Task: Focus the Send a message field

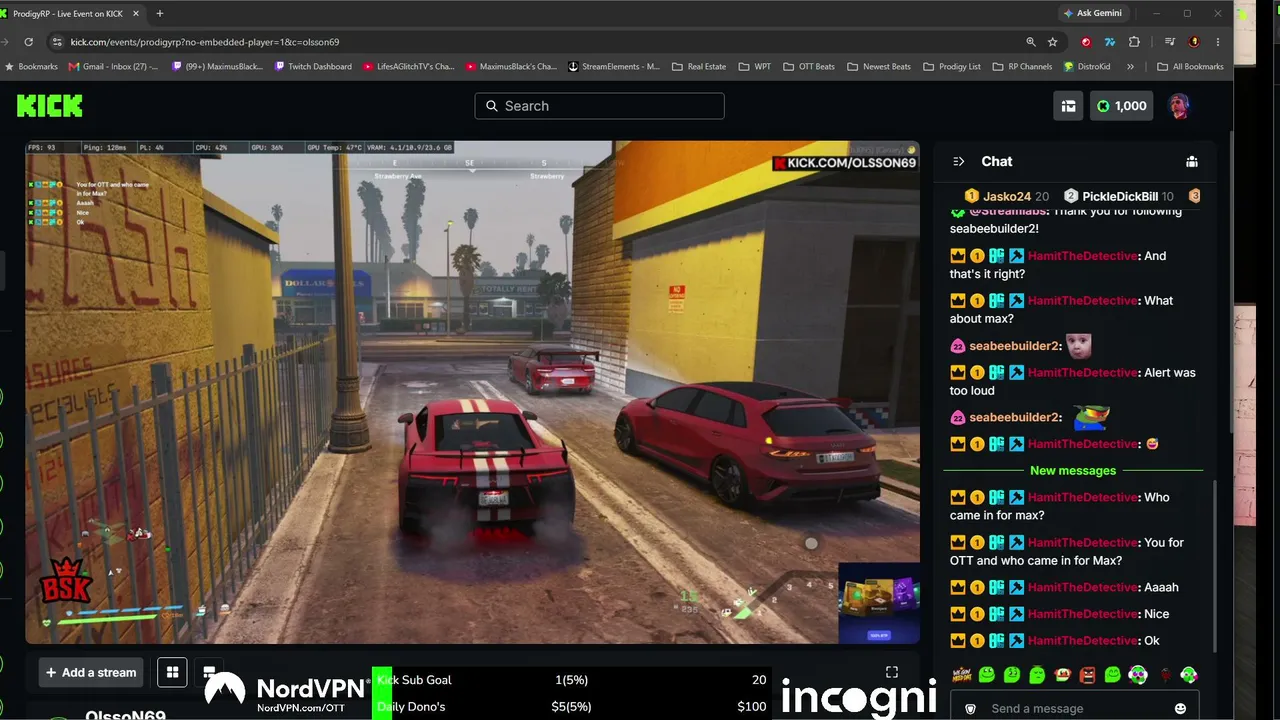Action: pyautogui.click(x=1075, y=708)
